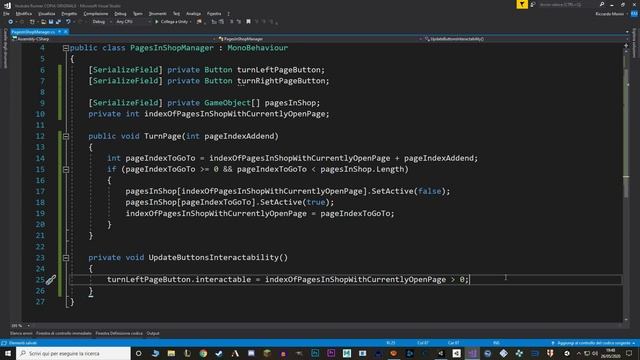Click Aggiungi al controllo del codice sorgente
Image resolution: width=640 pixels, height=360 pixels.
[x=593, y=343]
